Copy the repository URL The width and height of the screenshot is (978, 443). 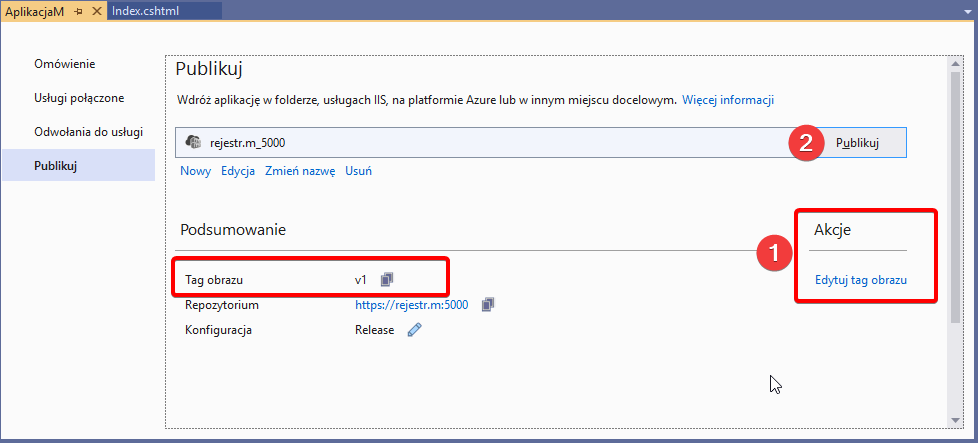(489, 305)
